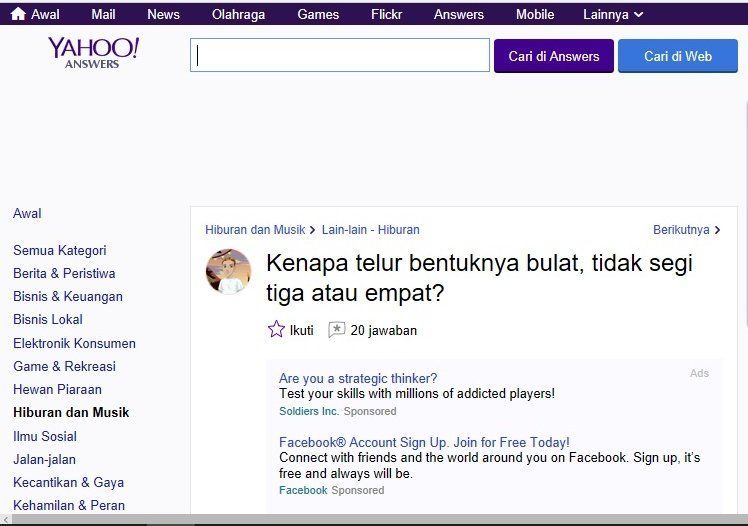Click the Cari di Answers button
Viewport: 748px width, 526px height.
coord(554,56)
